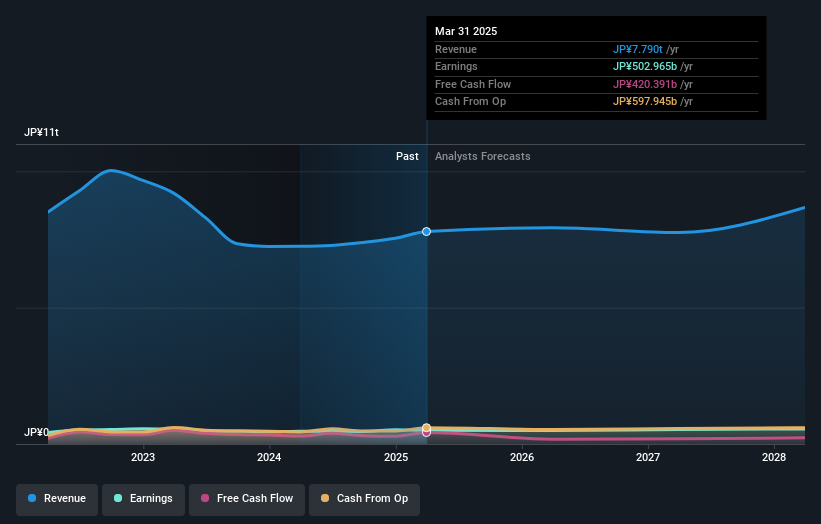Click the Cash From Op label in tooltip
Viewport: 821px width, 524px height.
471,102
